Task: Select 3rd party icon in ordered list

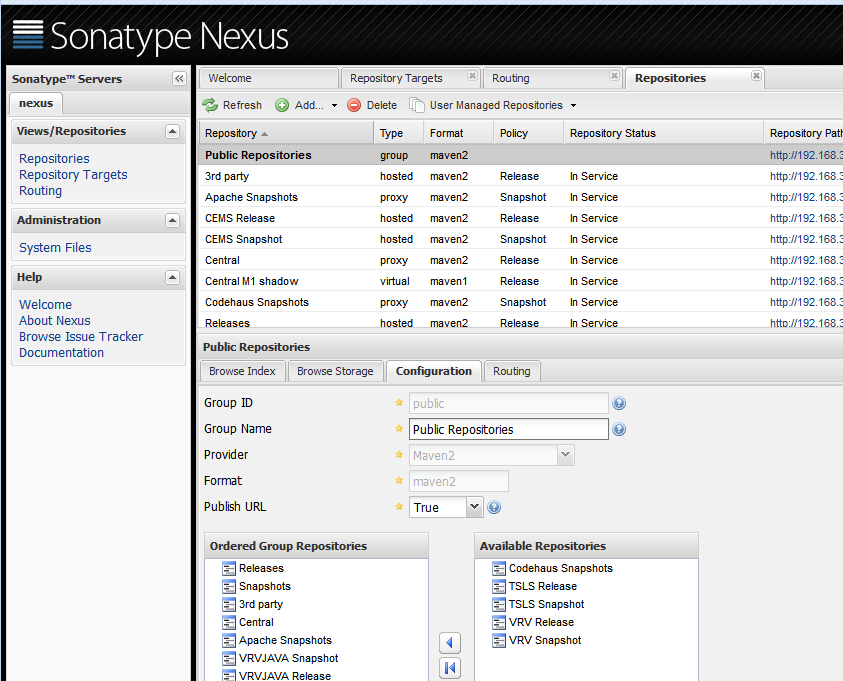Action: point(229,605)
